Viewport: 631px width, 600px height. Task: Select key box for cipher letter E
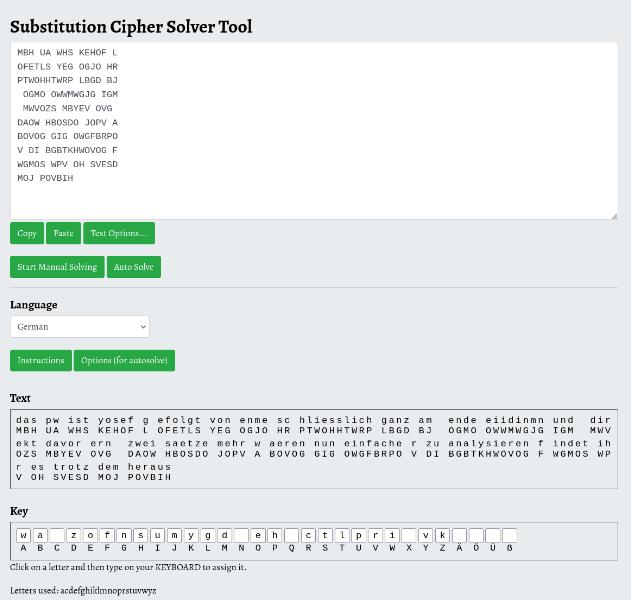click(90, 535)
